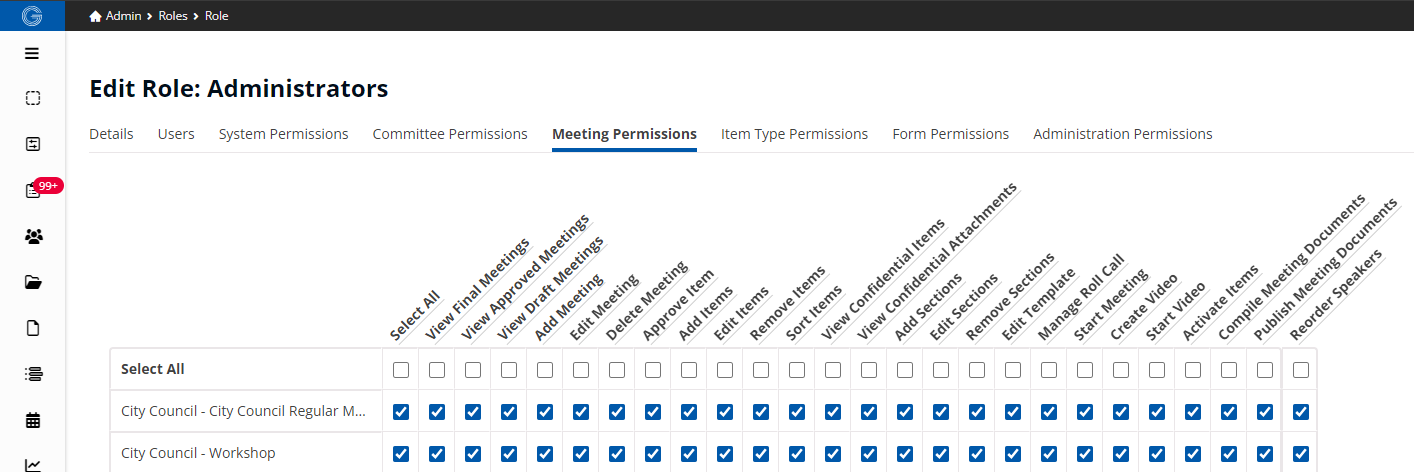The image size is (1414, 472).
Task: Open the document icon with 99+ badge
Action: 33,191
